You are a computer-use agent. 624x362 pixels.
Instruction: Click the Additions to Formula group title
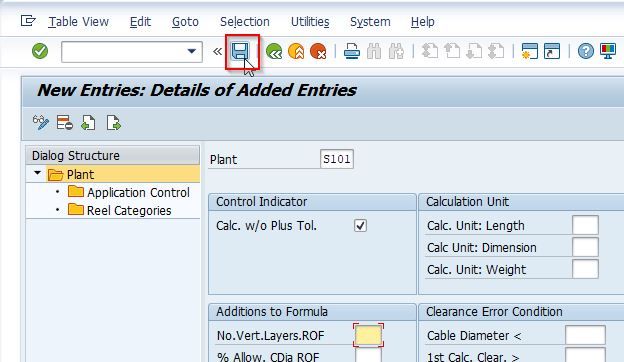272,311
